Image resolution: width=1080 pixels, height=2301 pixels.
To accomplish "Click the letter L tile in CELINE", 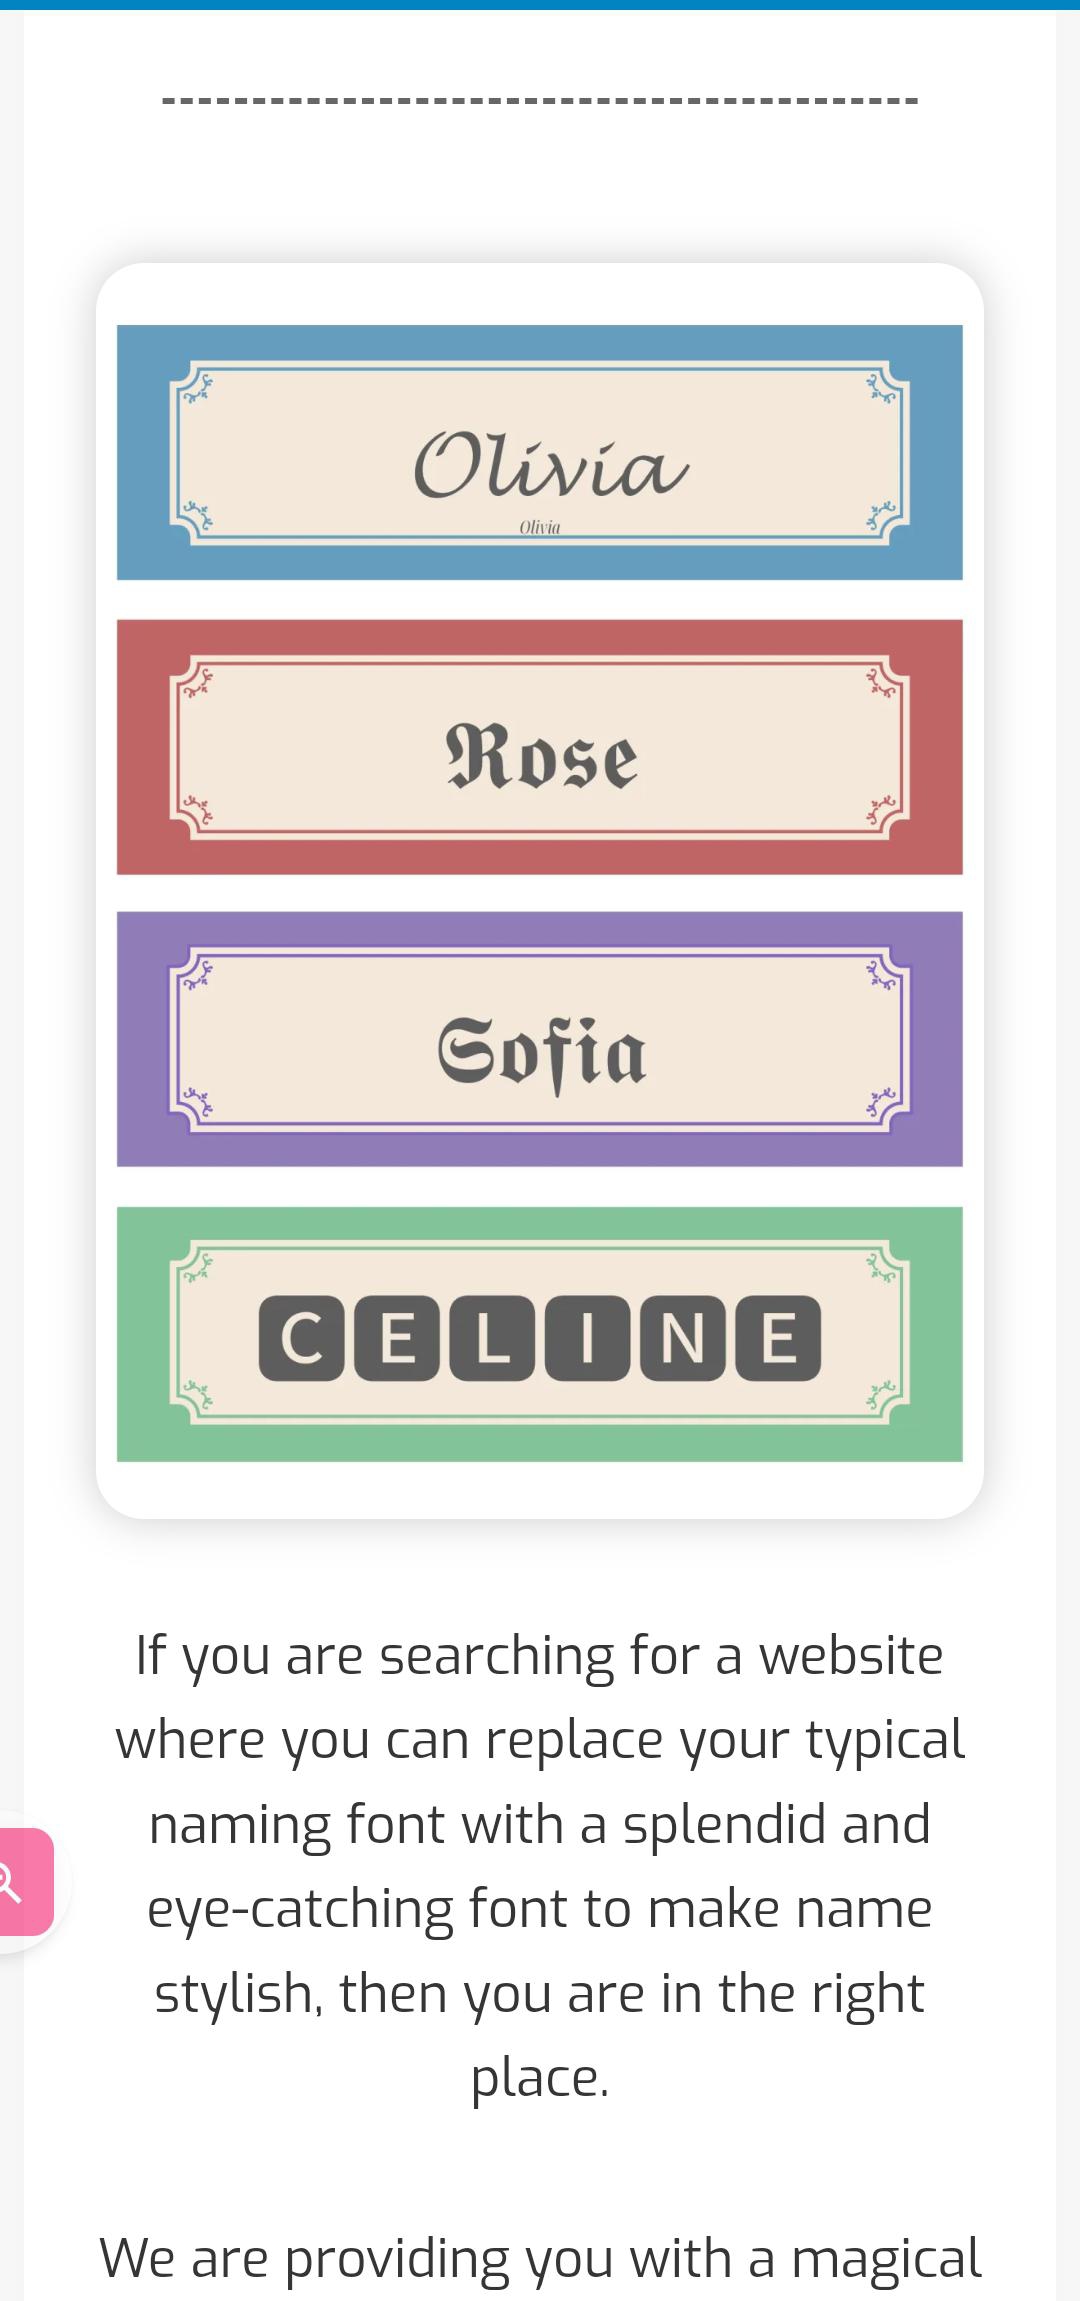I will coord(492,1338).
